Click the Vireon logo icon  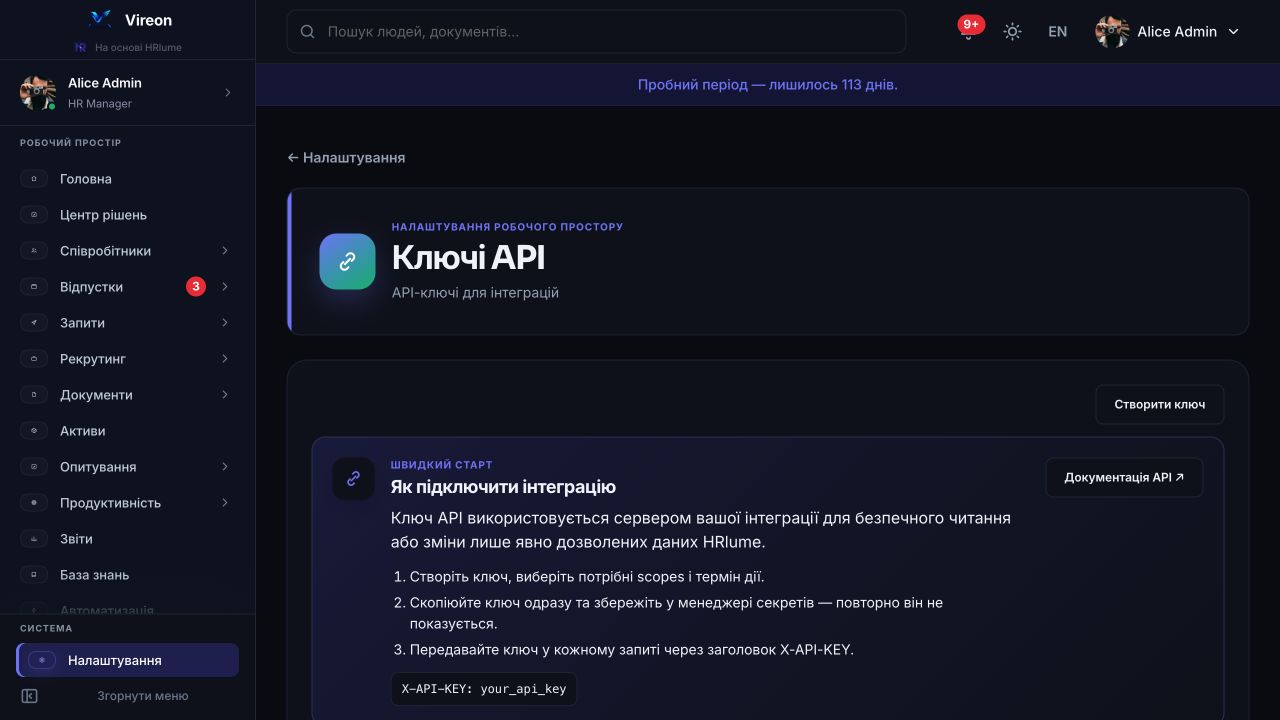[x=100, y=19]
